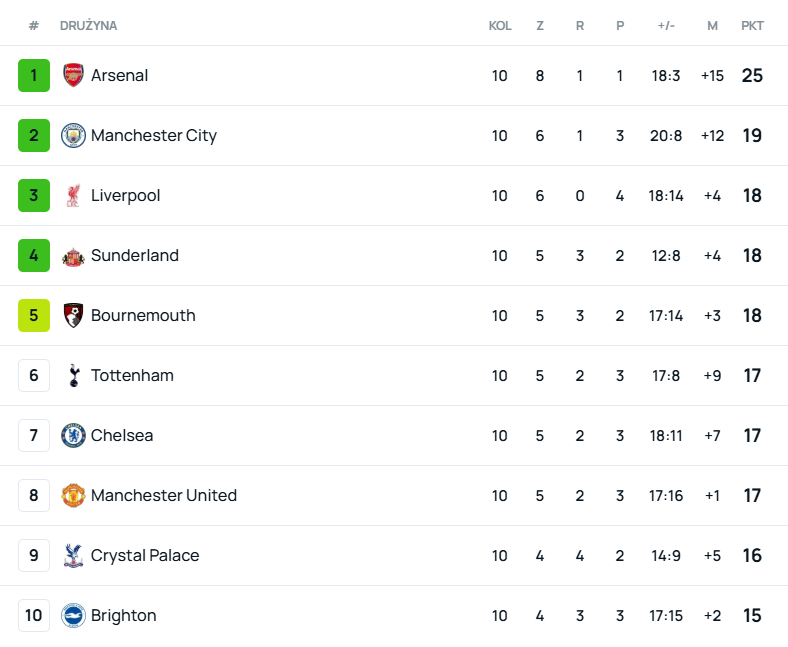788x647 pixels.
Task: Click the Sunderland club crest
Action: point(73,256)
